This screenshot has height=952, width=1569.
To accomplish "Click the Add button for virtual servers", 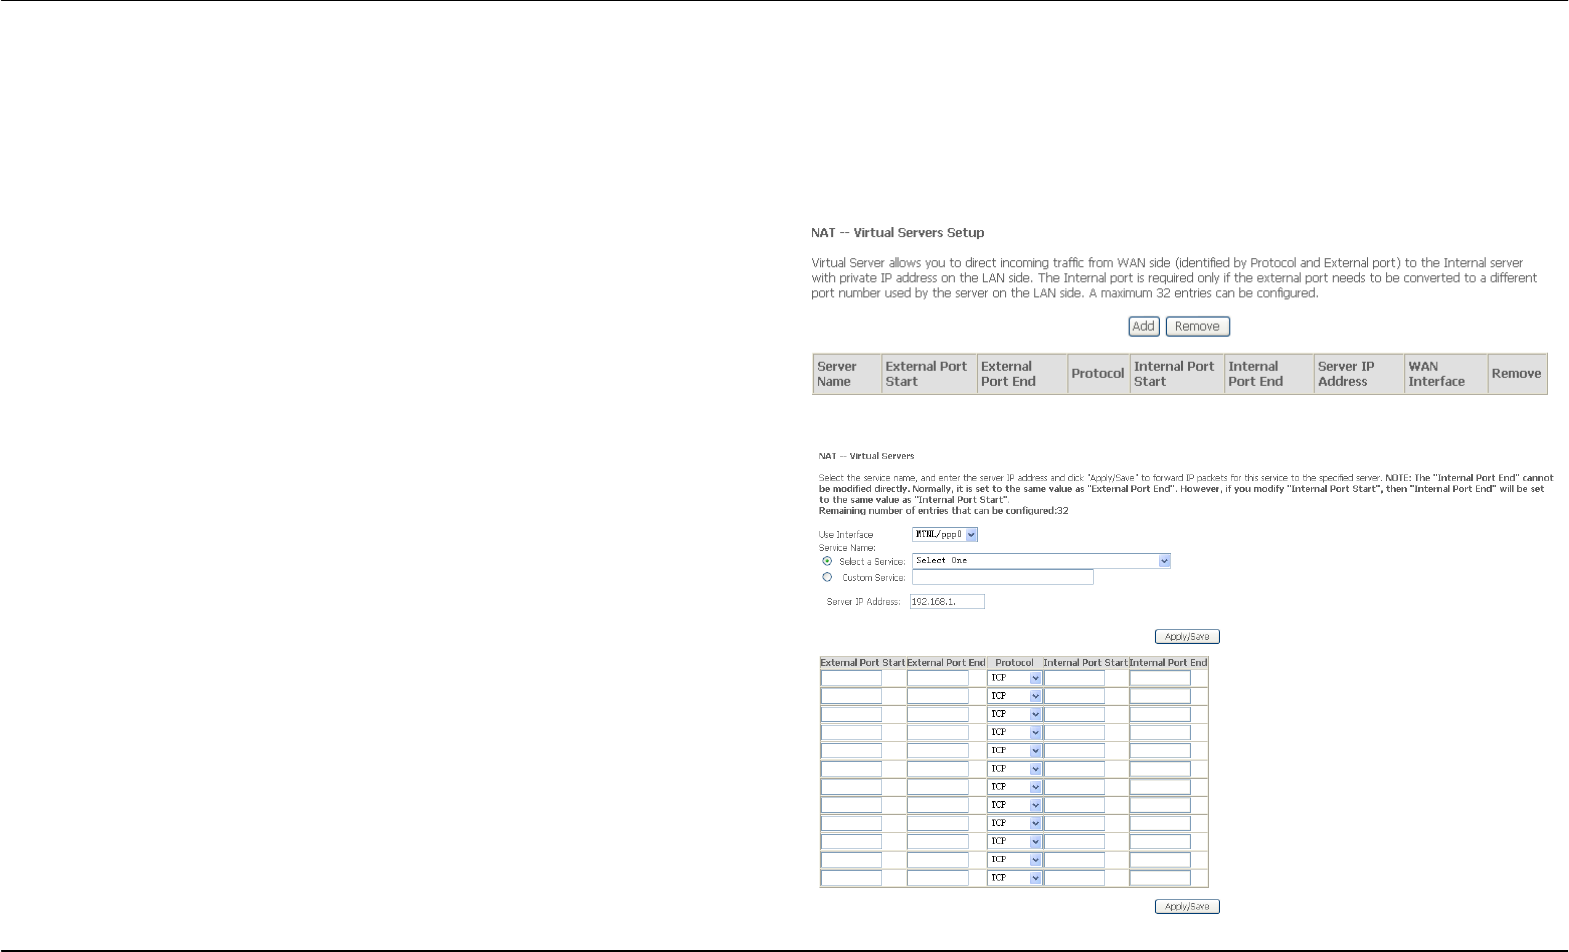I will pos(1144,326).
